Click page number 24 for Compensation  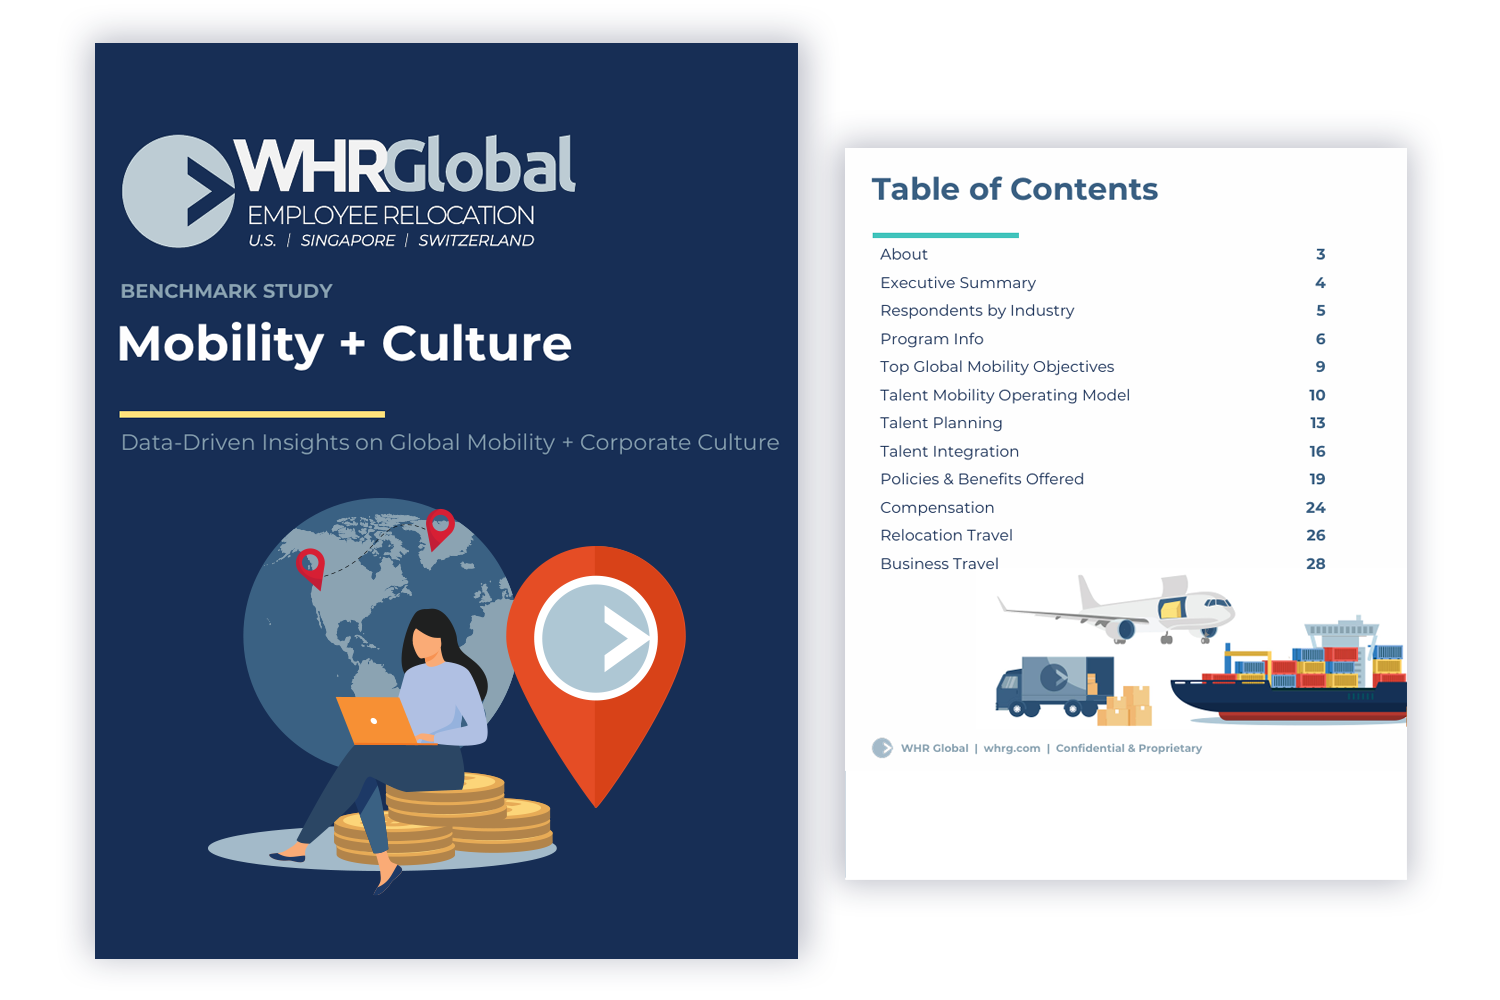[1316, 508]
